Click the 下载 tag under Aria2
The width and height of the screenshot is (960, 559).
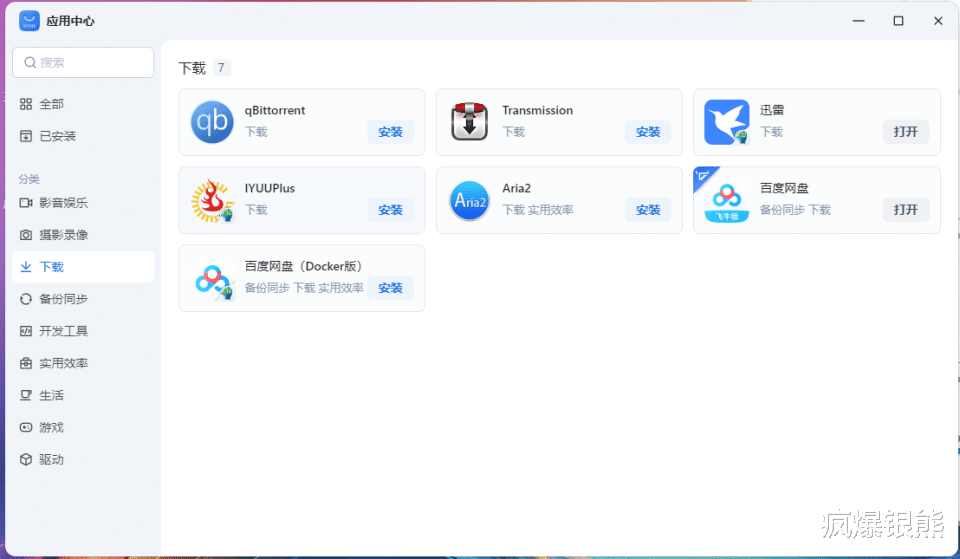(x=514, y=210)
